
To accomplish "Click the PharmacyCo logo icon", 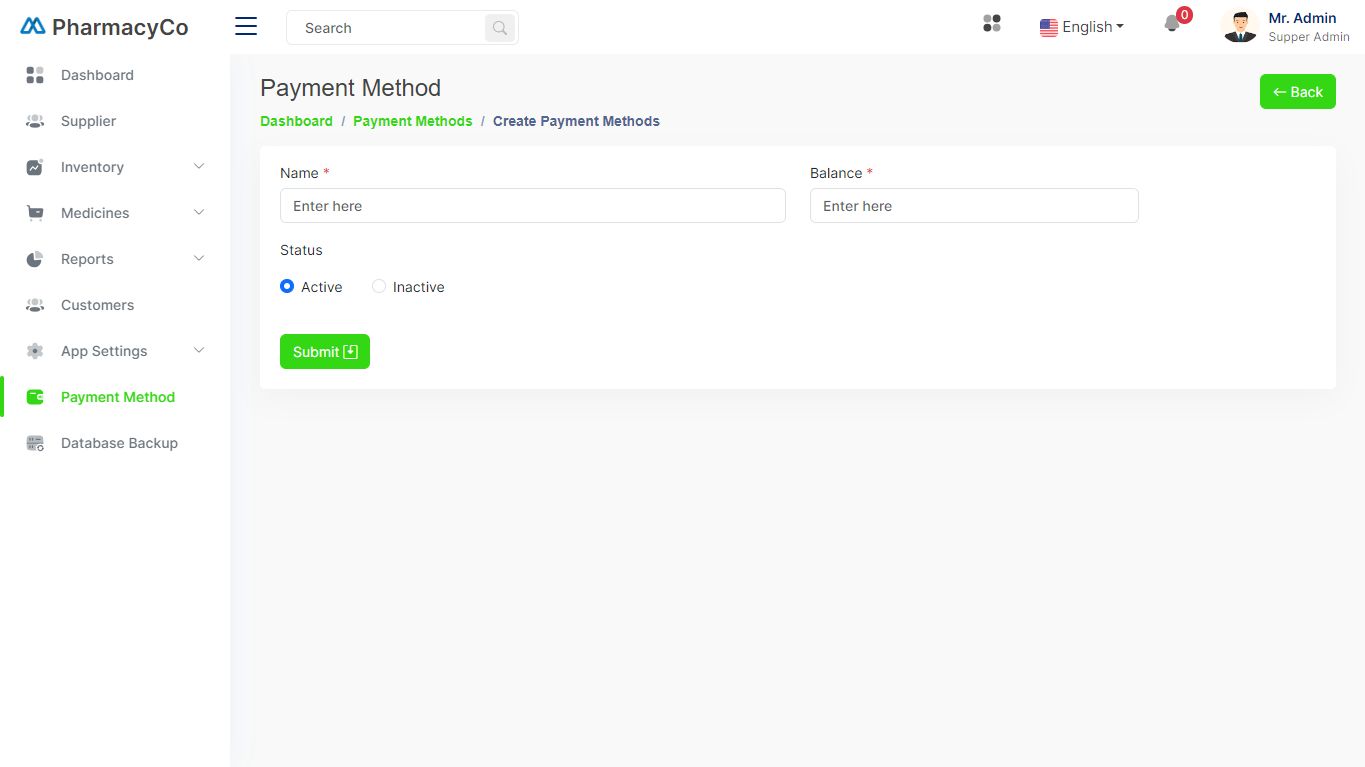I will (x=33, y=27).
